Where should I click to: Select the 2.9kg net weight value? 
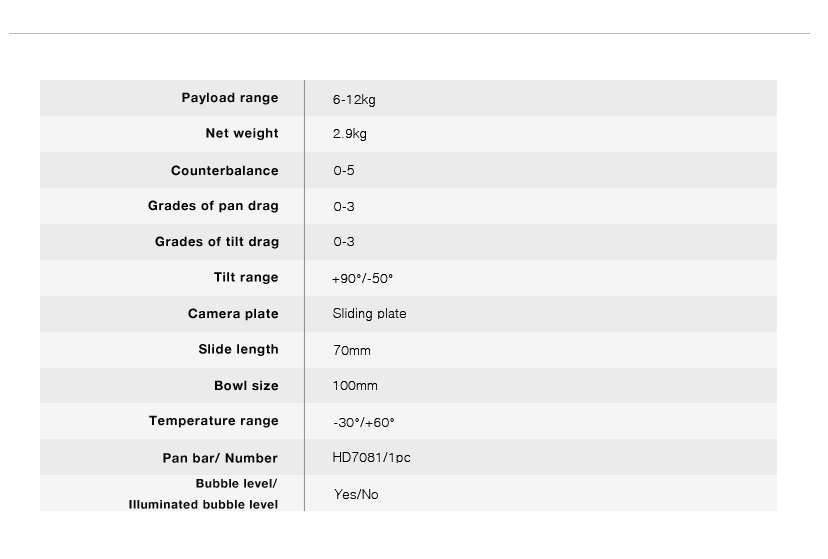[x=350, y=134]
